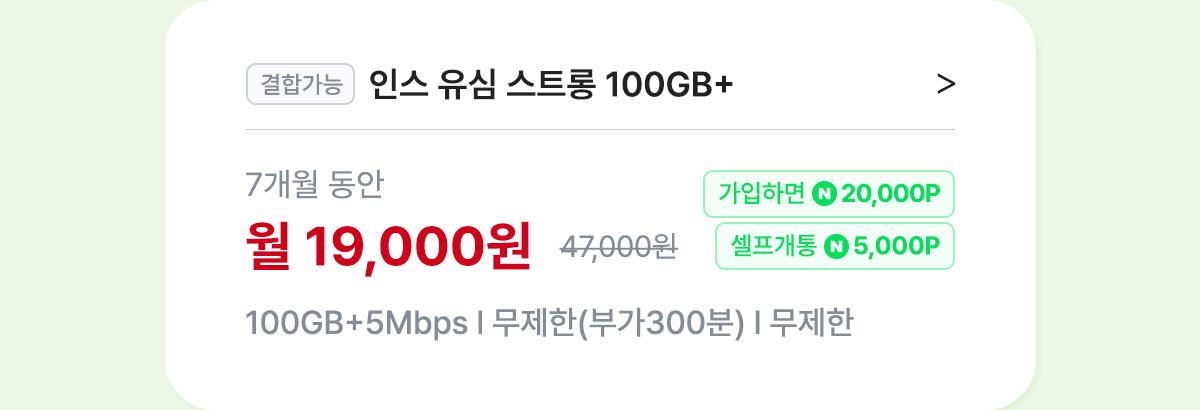Image resolution: width=1200 pixels, height=410 pixels.
Task: Click the 셀프개통 label in the green badge
Action: coord(774,246)
